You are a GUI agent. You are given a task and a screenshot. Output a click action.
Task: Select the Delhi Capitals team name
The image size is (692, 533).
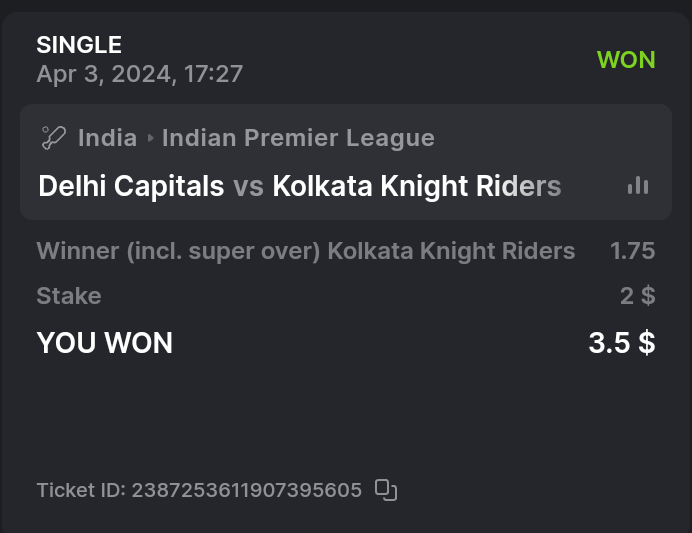click(x=130, y=186)
